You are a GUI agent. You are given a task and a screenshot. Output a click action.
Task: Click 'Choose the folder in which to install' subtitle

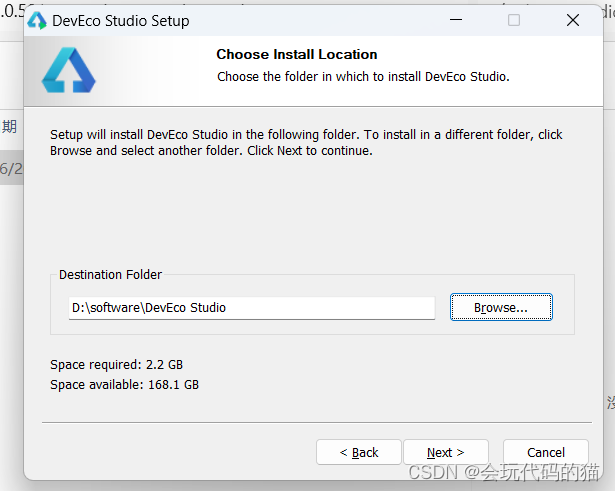click(x=363, y=76)
